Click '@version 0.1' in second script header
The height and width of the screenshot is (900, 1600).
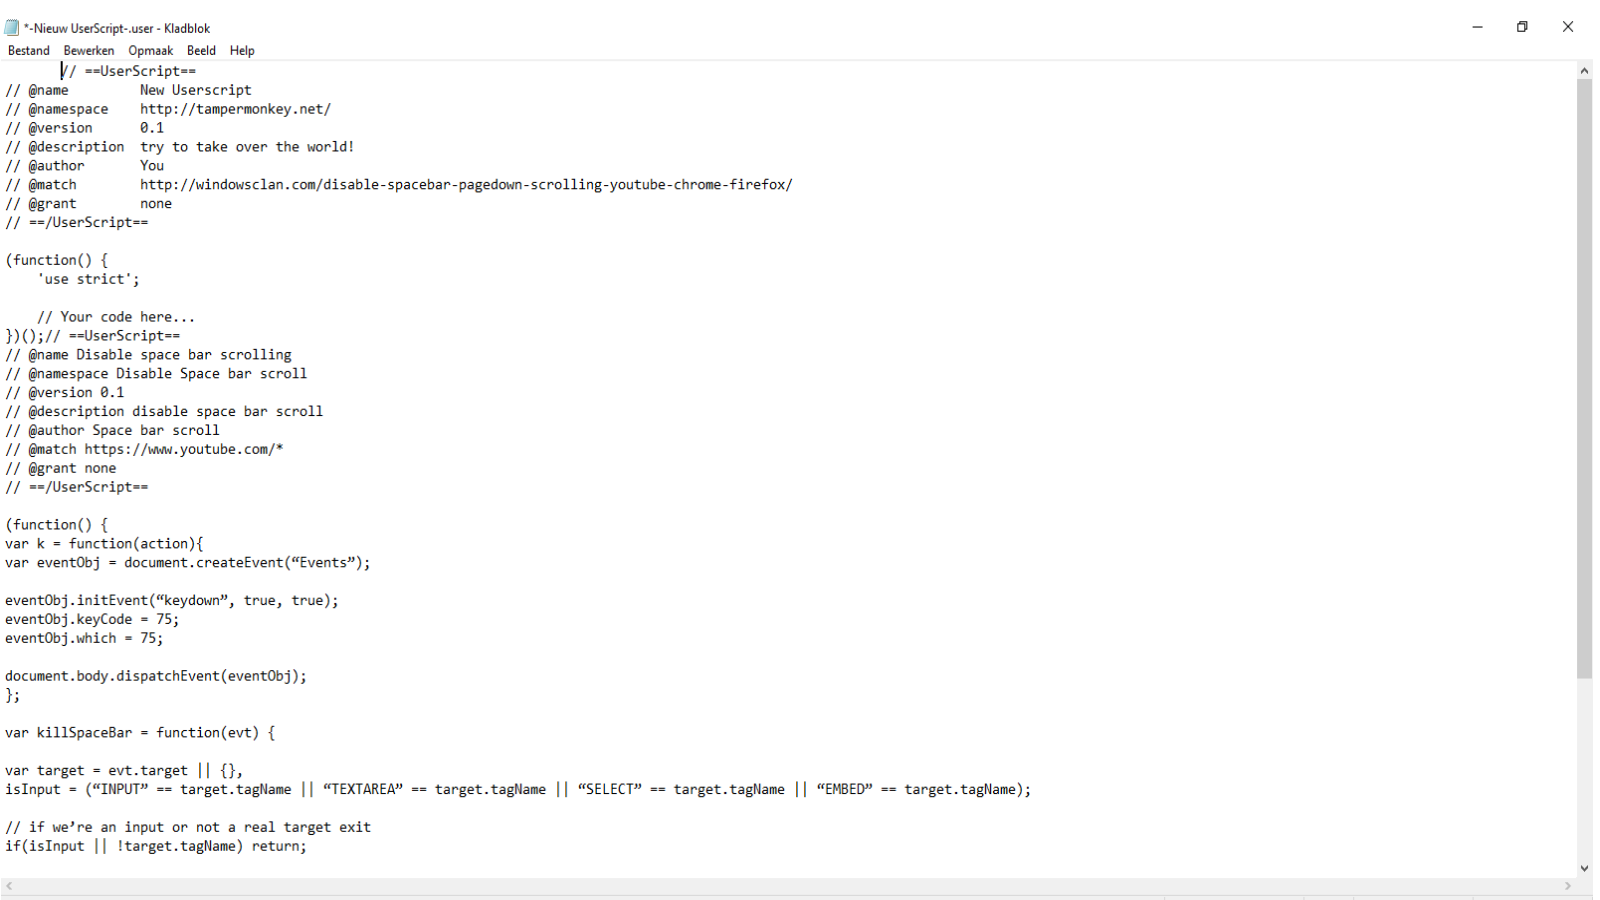(x=65, y=392)
